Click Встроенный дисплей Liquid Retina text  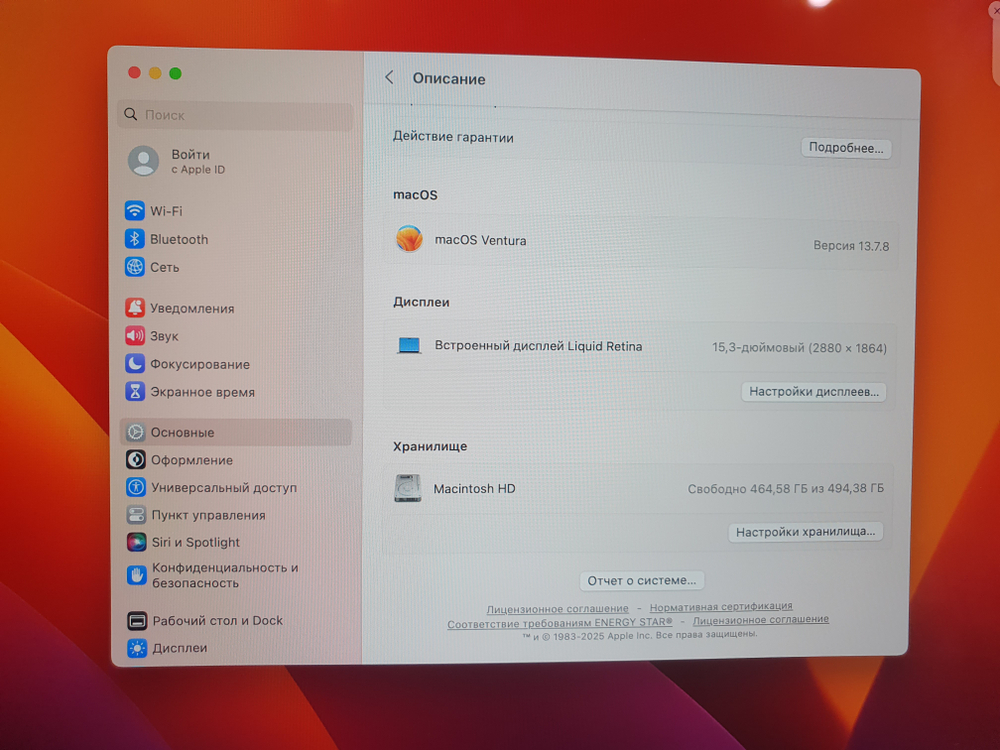coord(538,346)
